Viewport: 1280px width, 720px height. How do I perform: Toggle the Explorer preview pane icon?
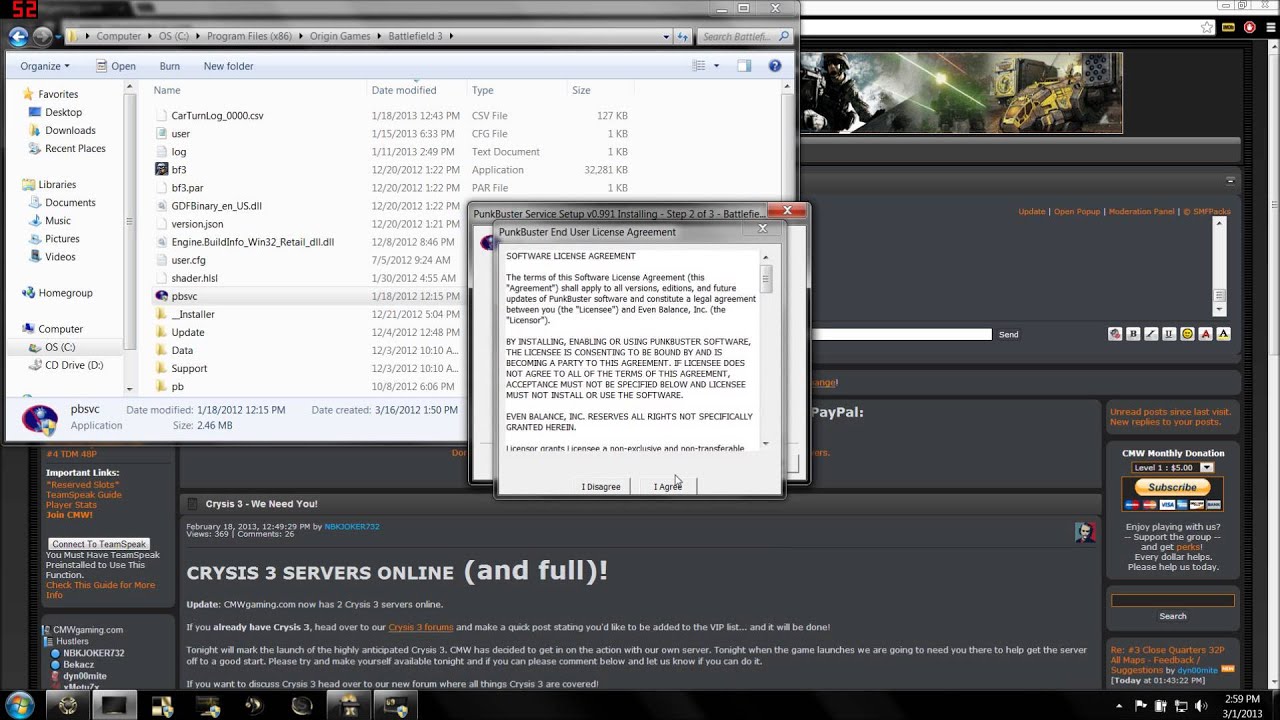[744, 66]
